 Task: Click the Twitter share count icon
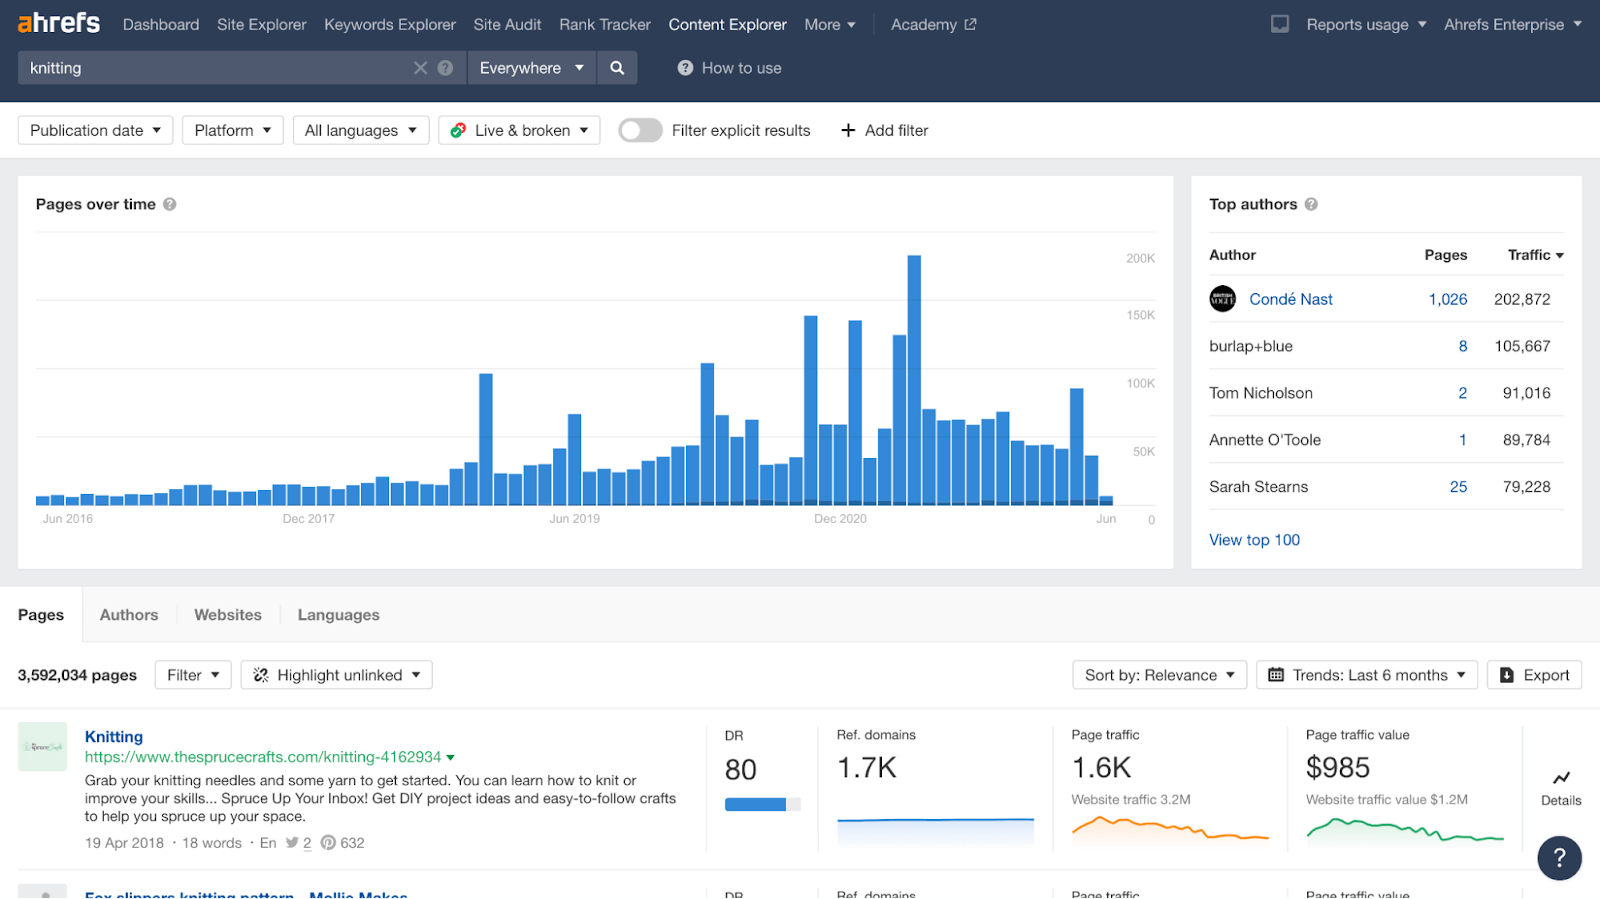tap(292, 843)
